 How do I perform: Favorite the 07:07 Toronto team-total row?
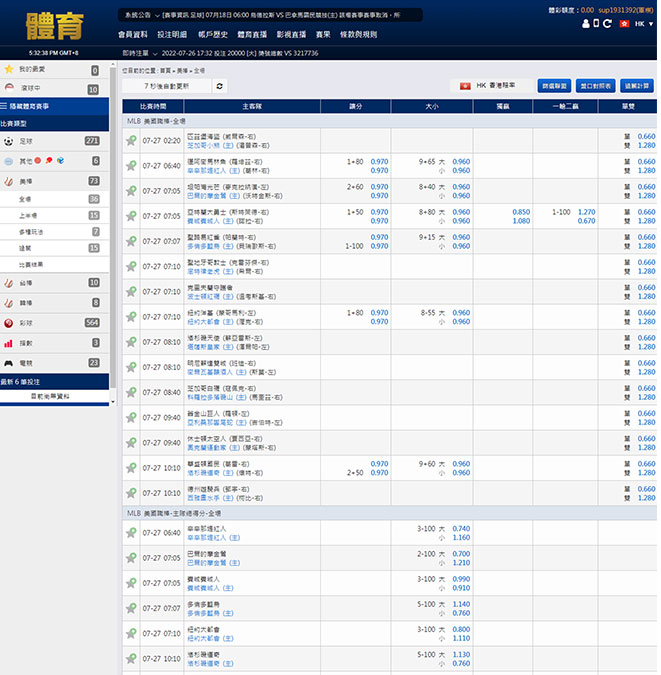[131, 609]
